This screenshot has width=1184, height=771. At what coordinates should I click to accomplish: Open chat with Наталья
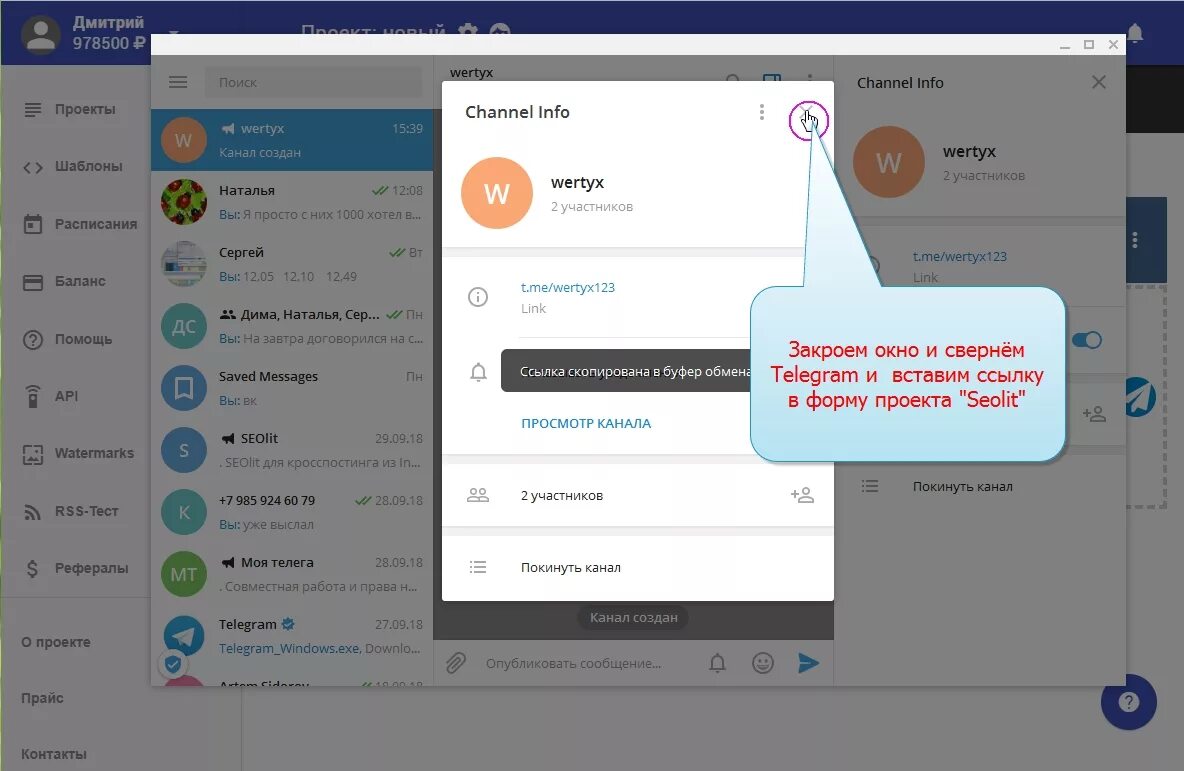click(x=292, y=202)
